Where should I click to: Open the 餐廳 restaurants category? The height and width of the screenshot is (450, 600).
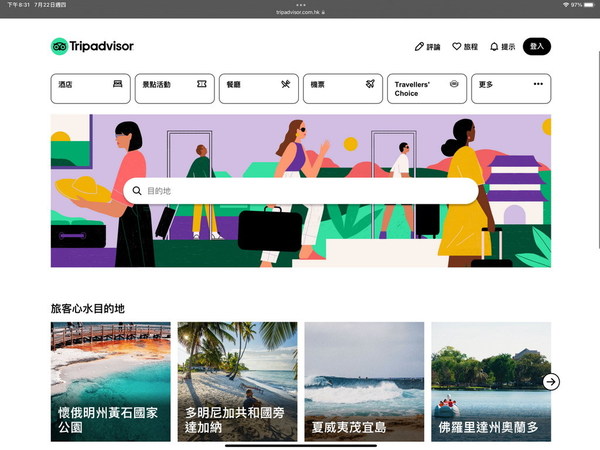(x=259, y=88)
